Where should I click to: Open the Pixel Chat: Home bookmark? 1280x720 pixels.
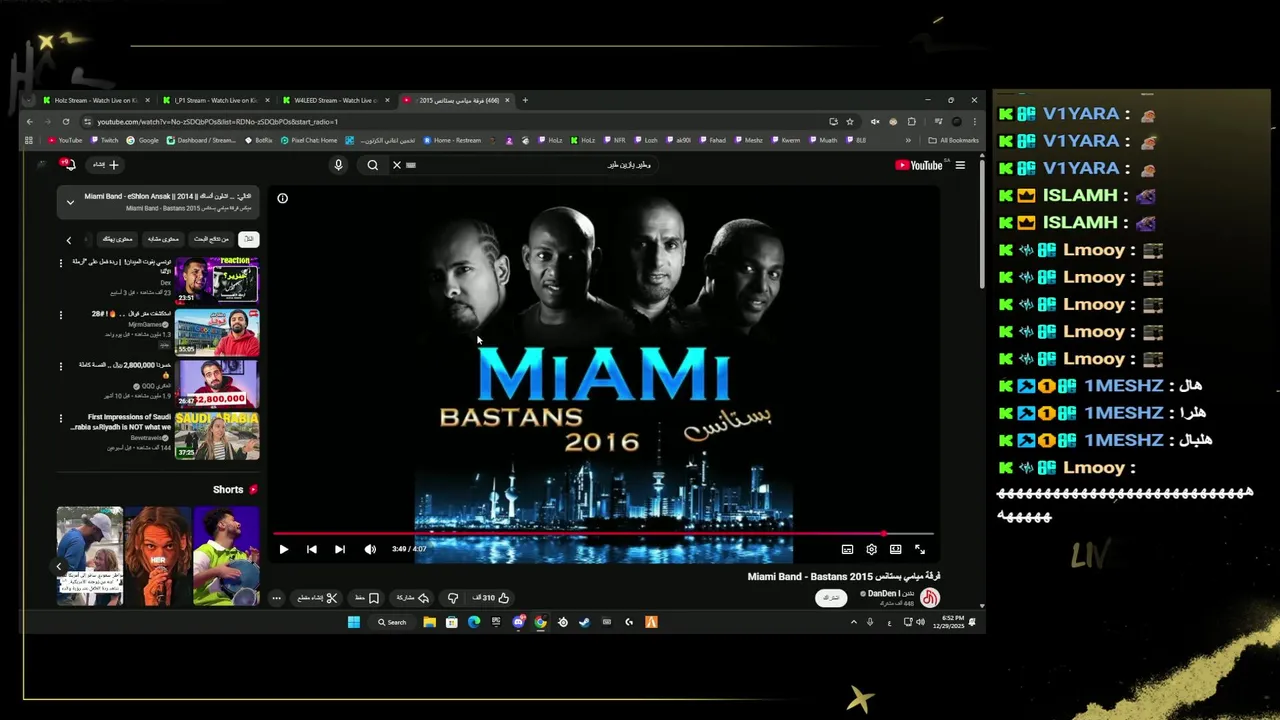click(310, 141)
